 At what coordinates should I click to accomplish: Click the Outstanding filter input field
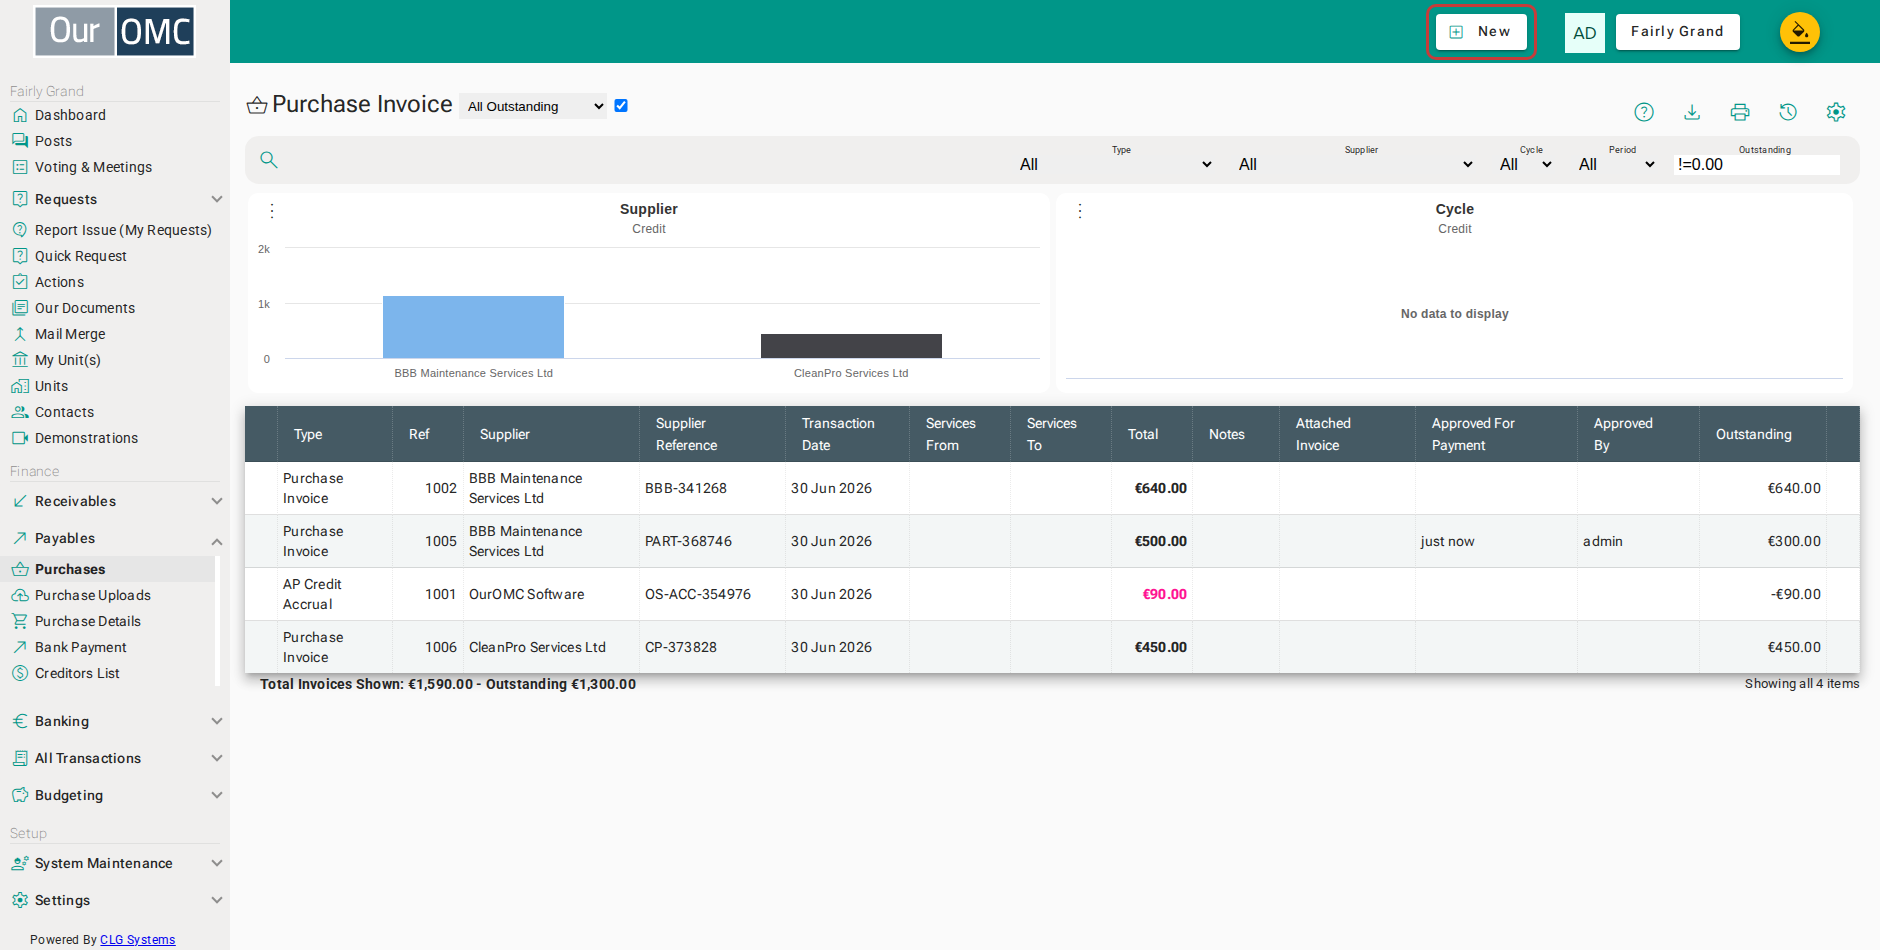pos(1757,164)
